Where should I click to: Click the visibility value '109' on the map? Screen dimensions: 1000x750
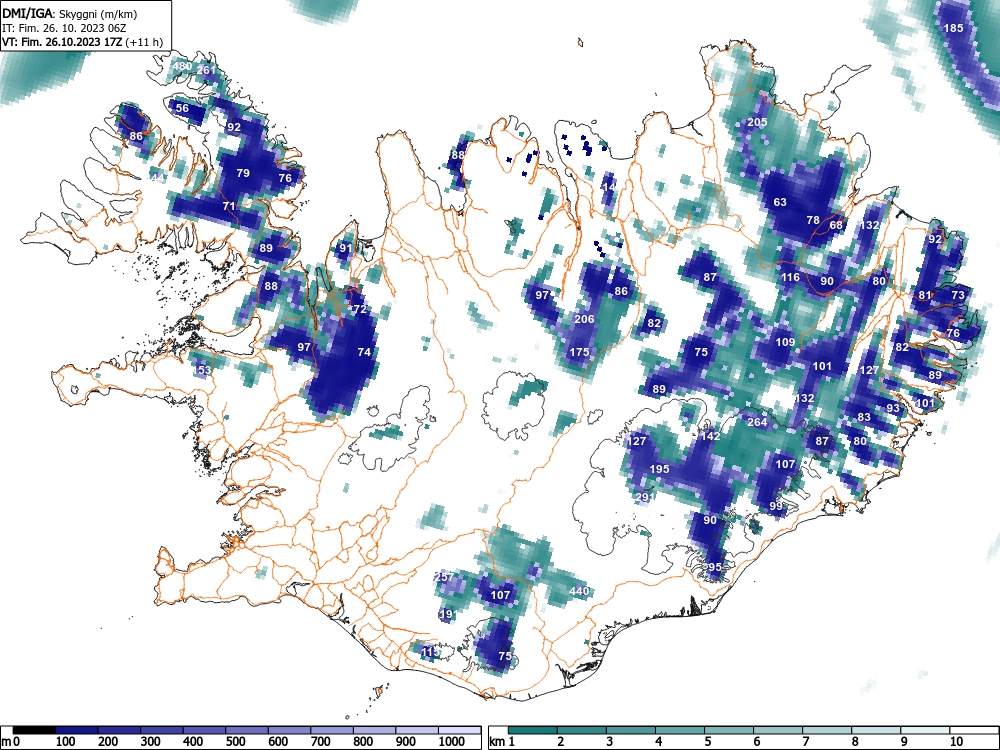pyautogui.click(x=785, y=342)
